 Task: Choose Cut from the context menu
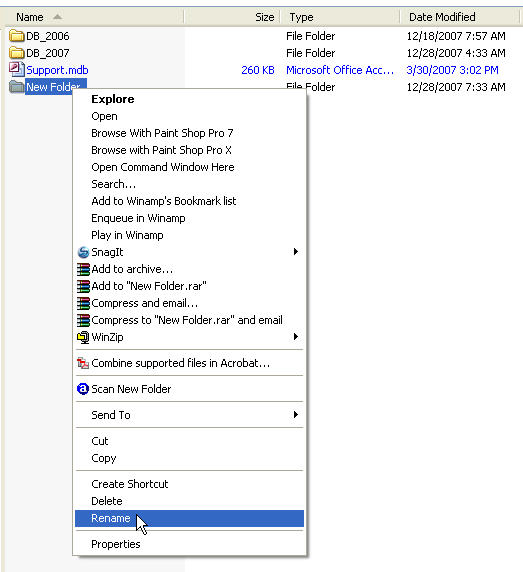(190, 441)
